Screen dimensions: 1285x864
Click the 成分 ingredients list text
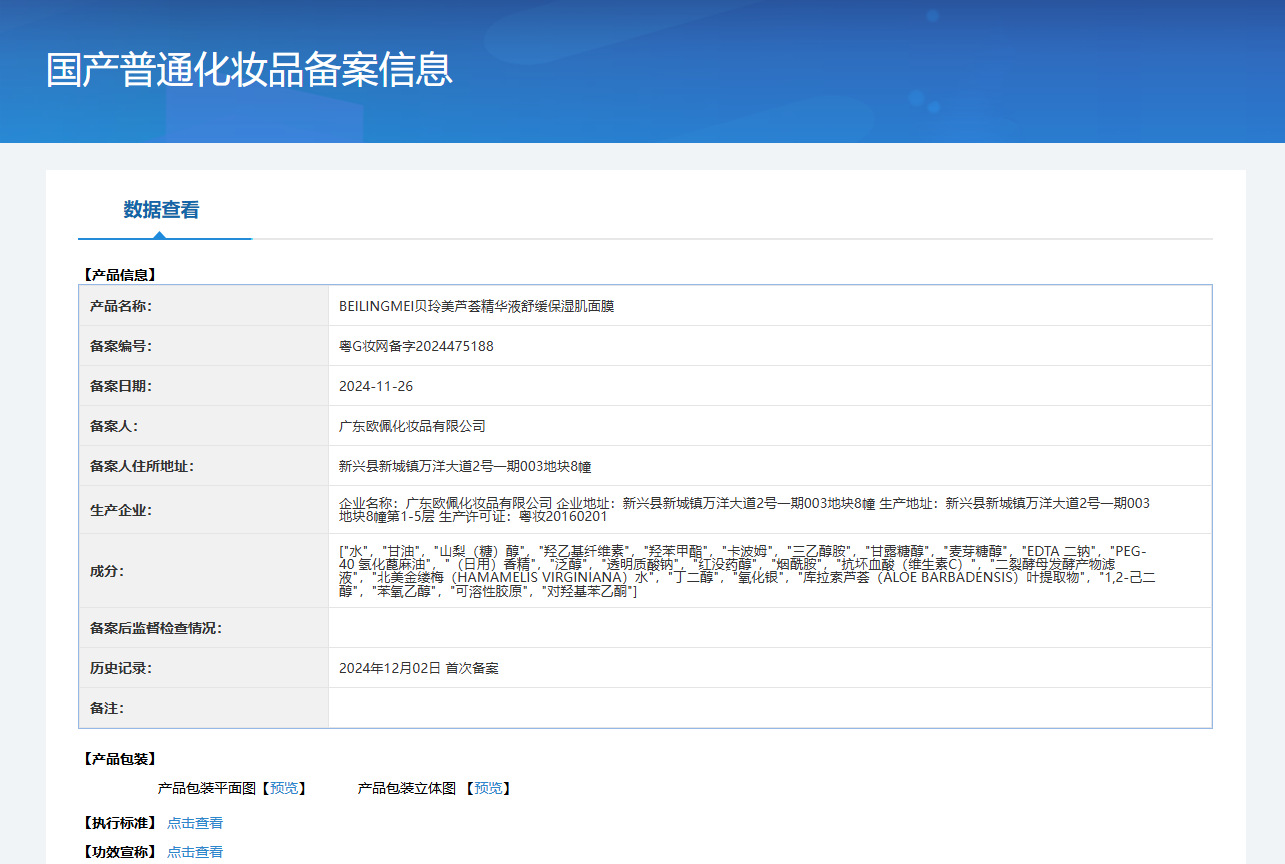744,571
